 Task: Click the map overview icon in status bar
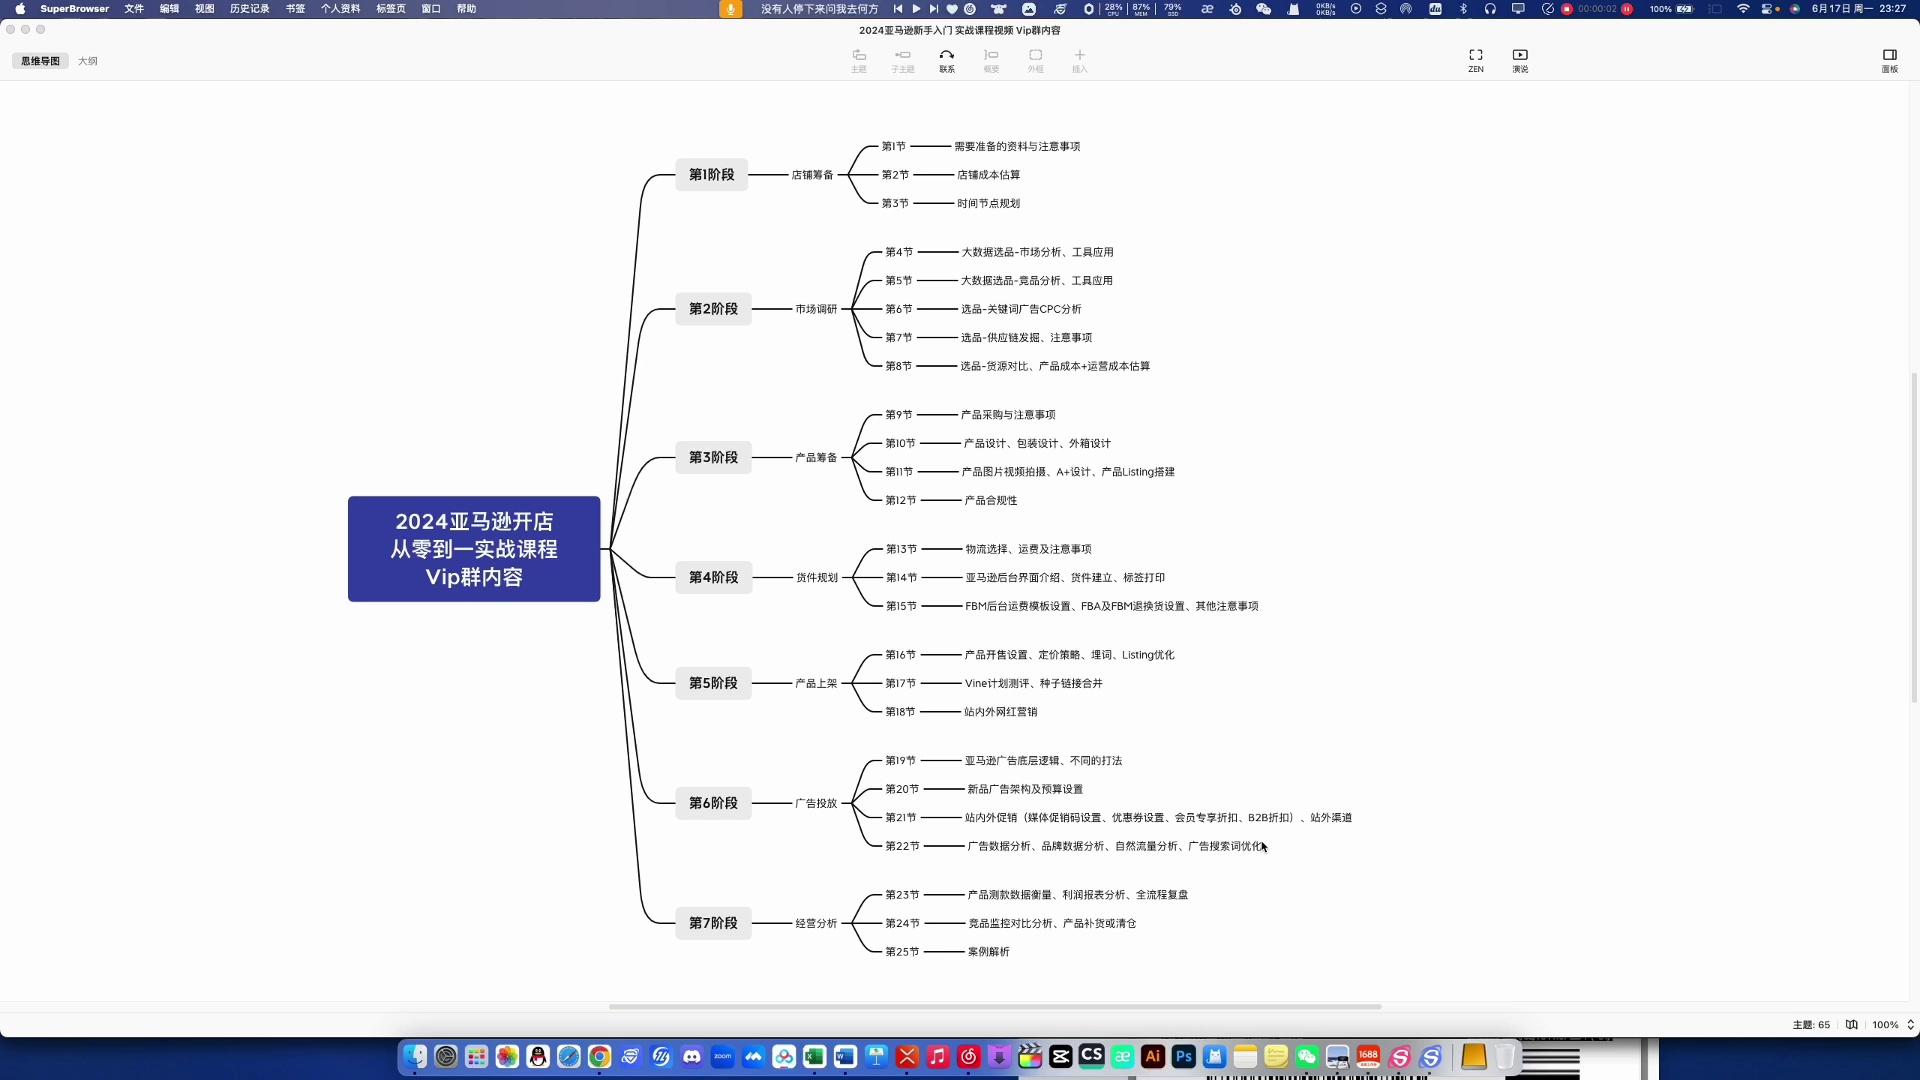(x=1852, y=1025)
